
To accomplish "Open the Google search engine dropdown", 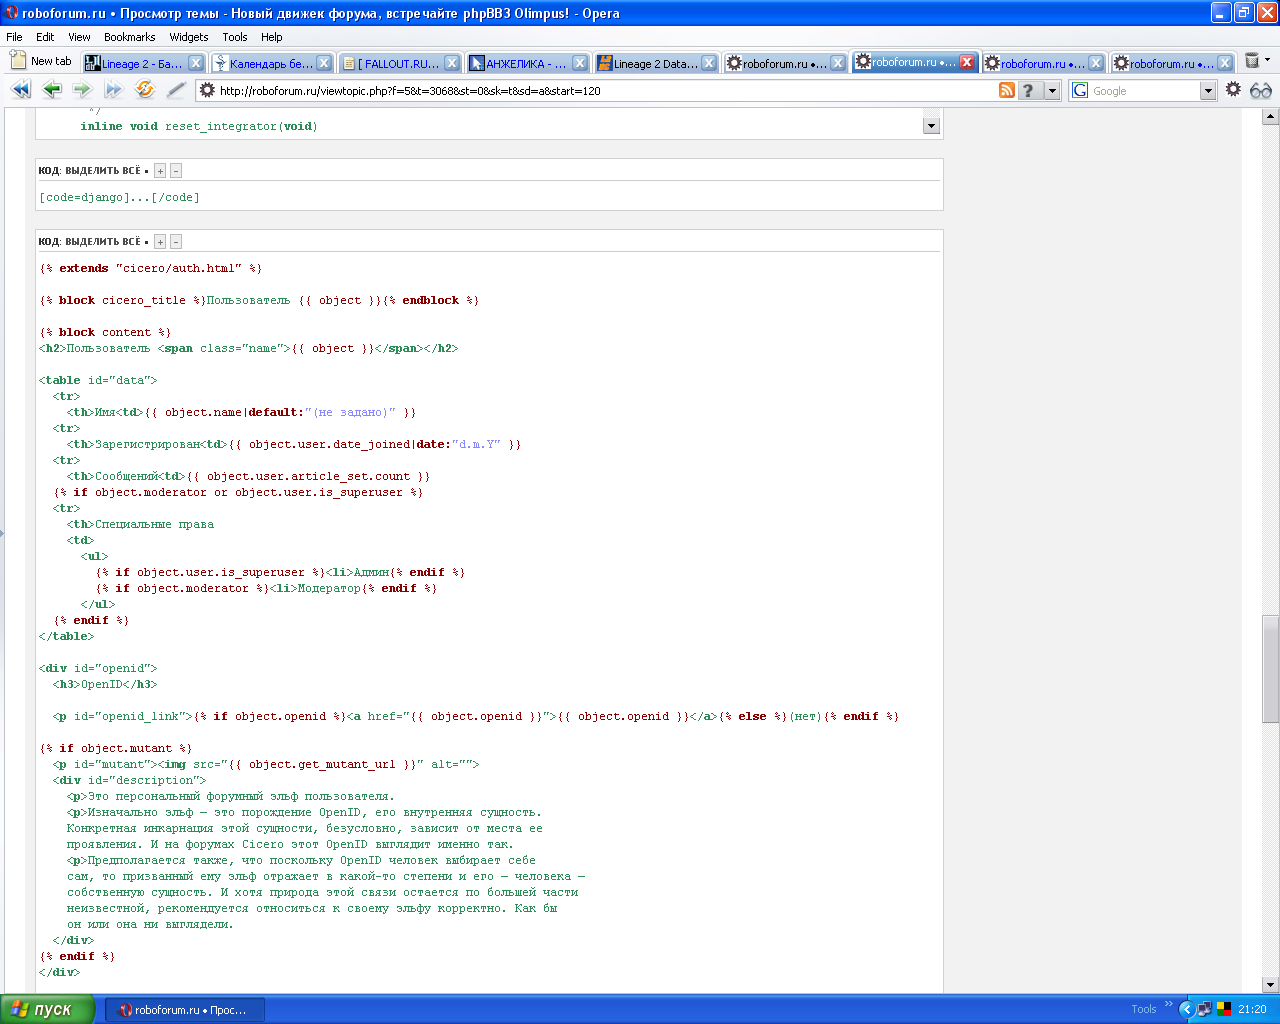I will click(1208, 91).
